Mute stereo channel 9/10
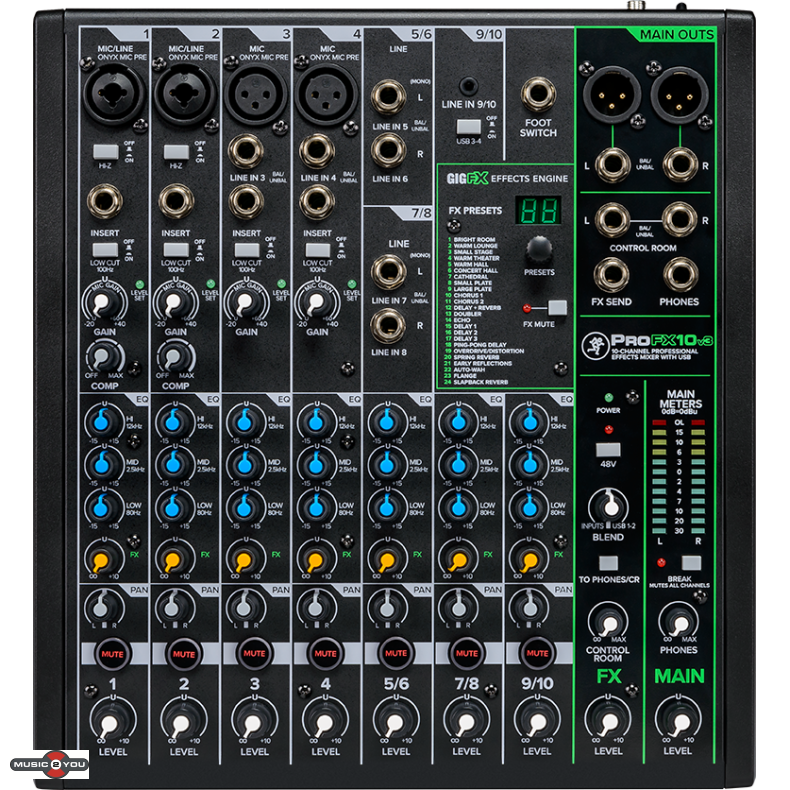The image size is (790, 790). click(537, 653)
